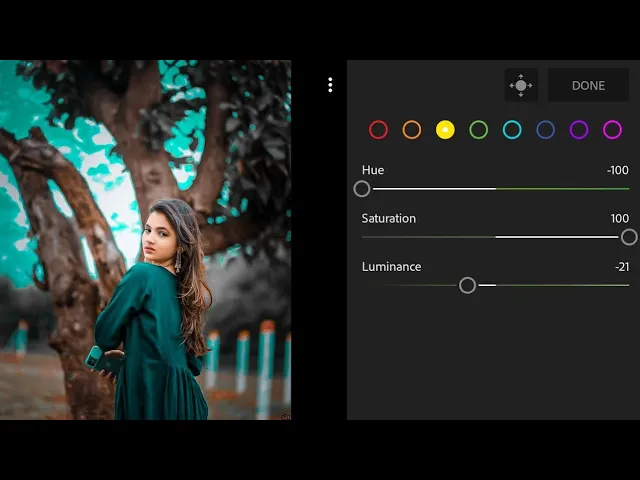Tap the photo preview of the woman
This screenshot has width=640, height=480.
pos(145,240)
